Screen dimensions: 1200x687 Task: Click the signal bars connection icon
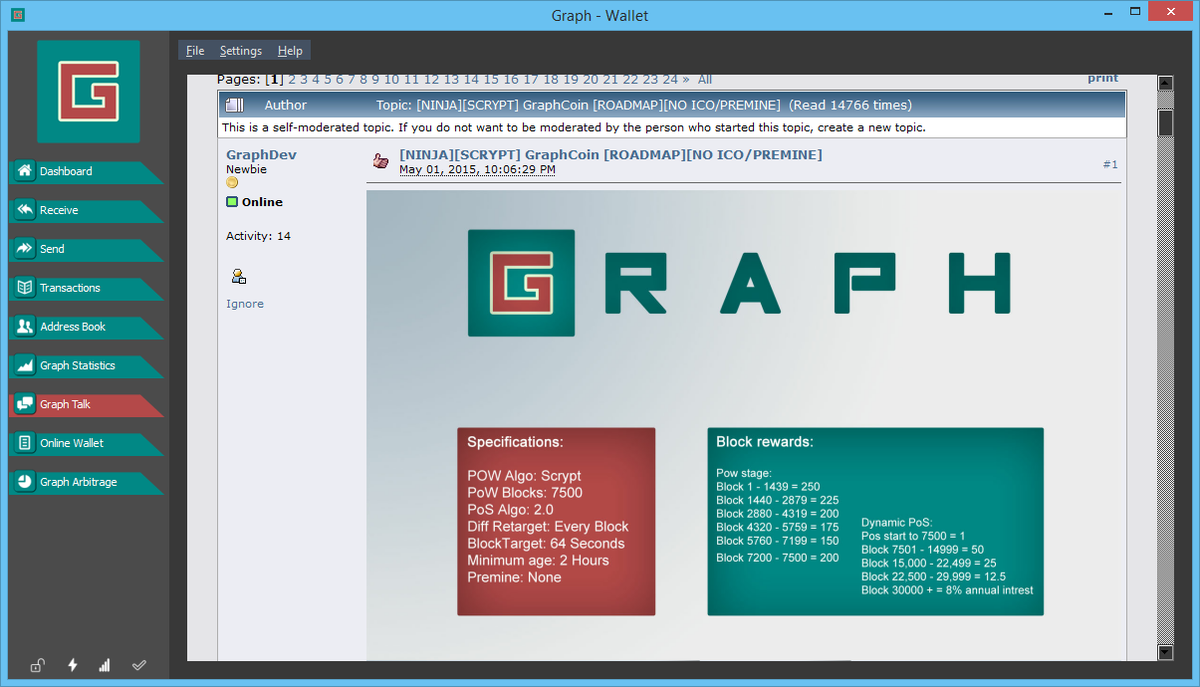pyautogui.click(x=104, y=665)
